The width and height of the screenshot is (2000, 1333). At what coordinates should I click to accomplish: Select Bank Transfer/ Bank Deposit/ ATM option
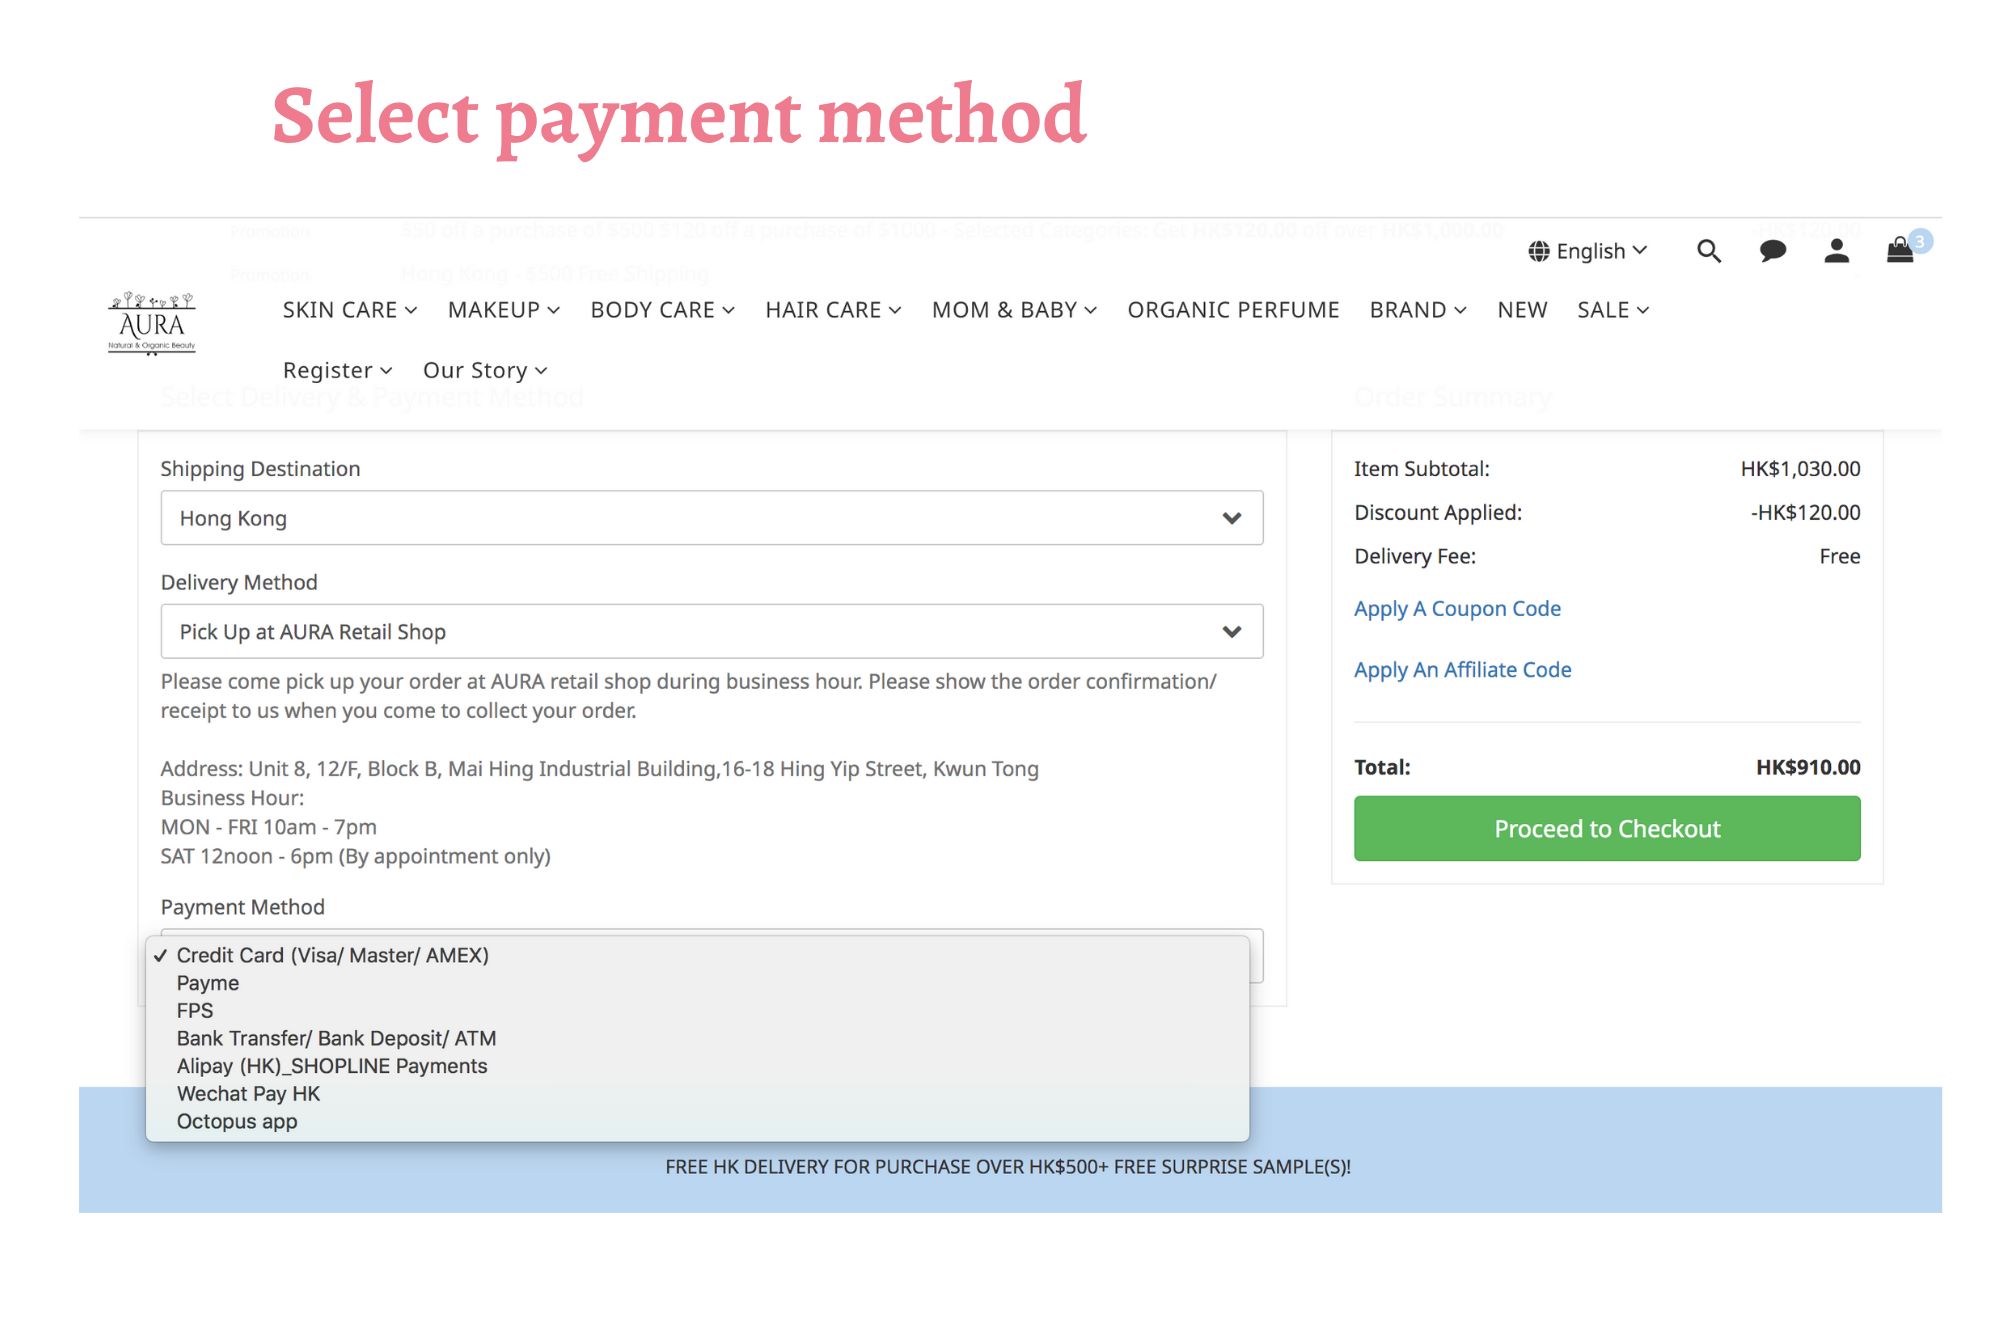click(336, 1039)
